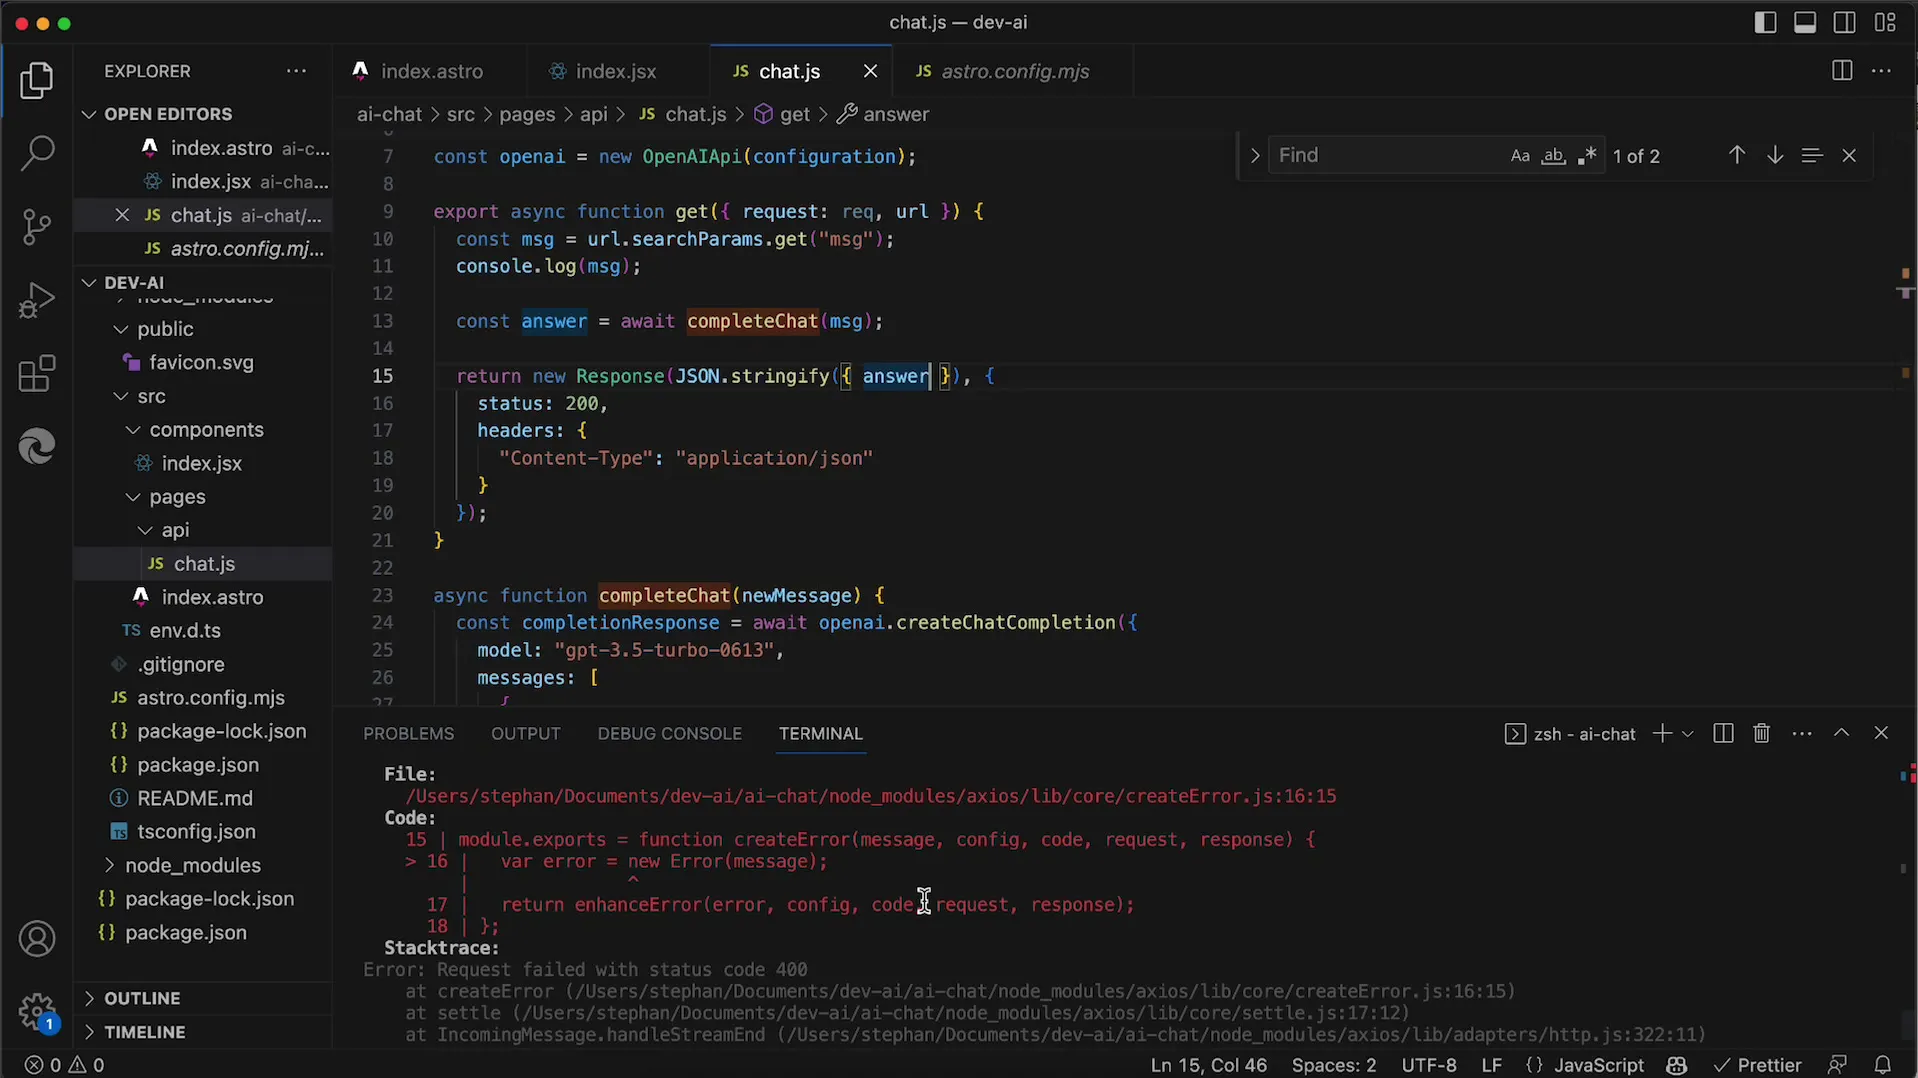Switch to the index.jsx editor tab
Image resolution: width=1918 pixels, height=1078 pixels.
[616, 71]
